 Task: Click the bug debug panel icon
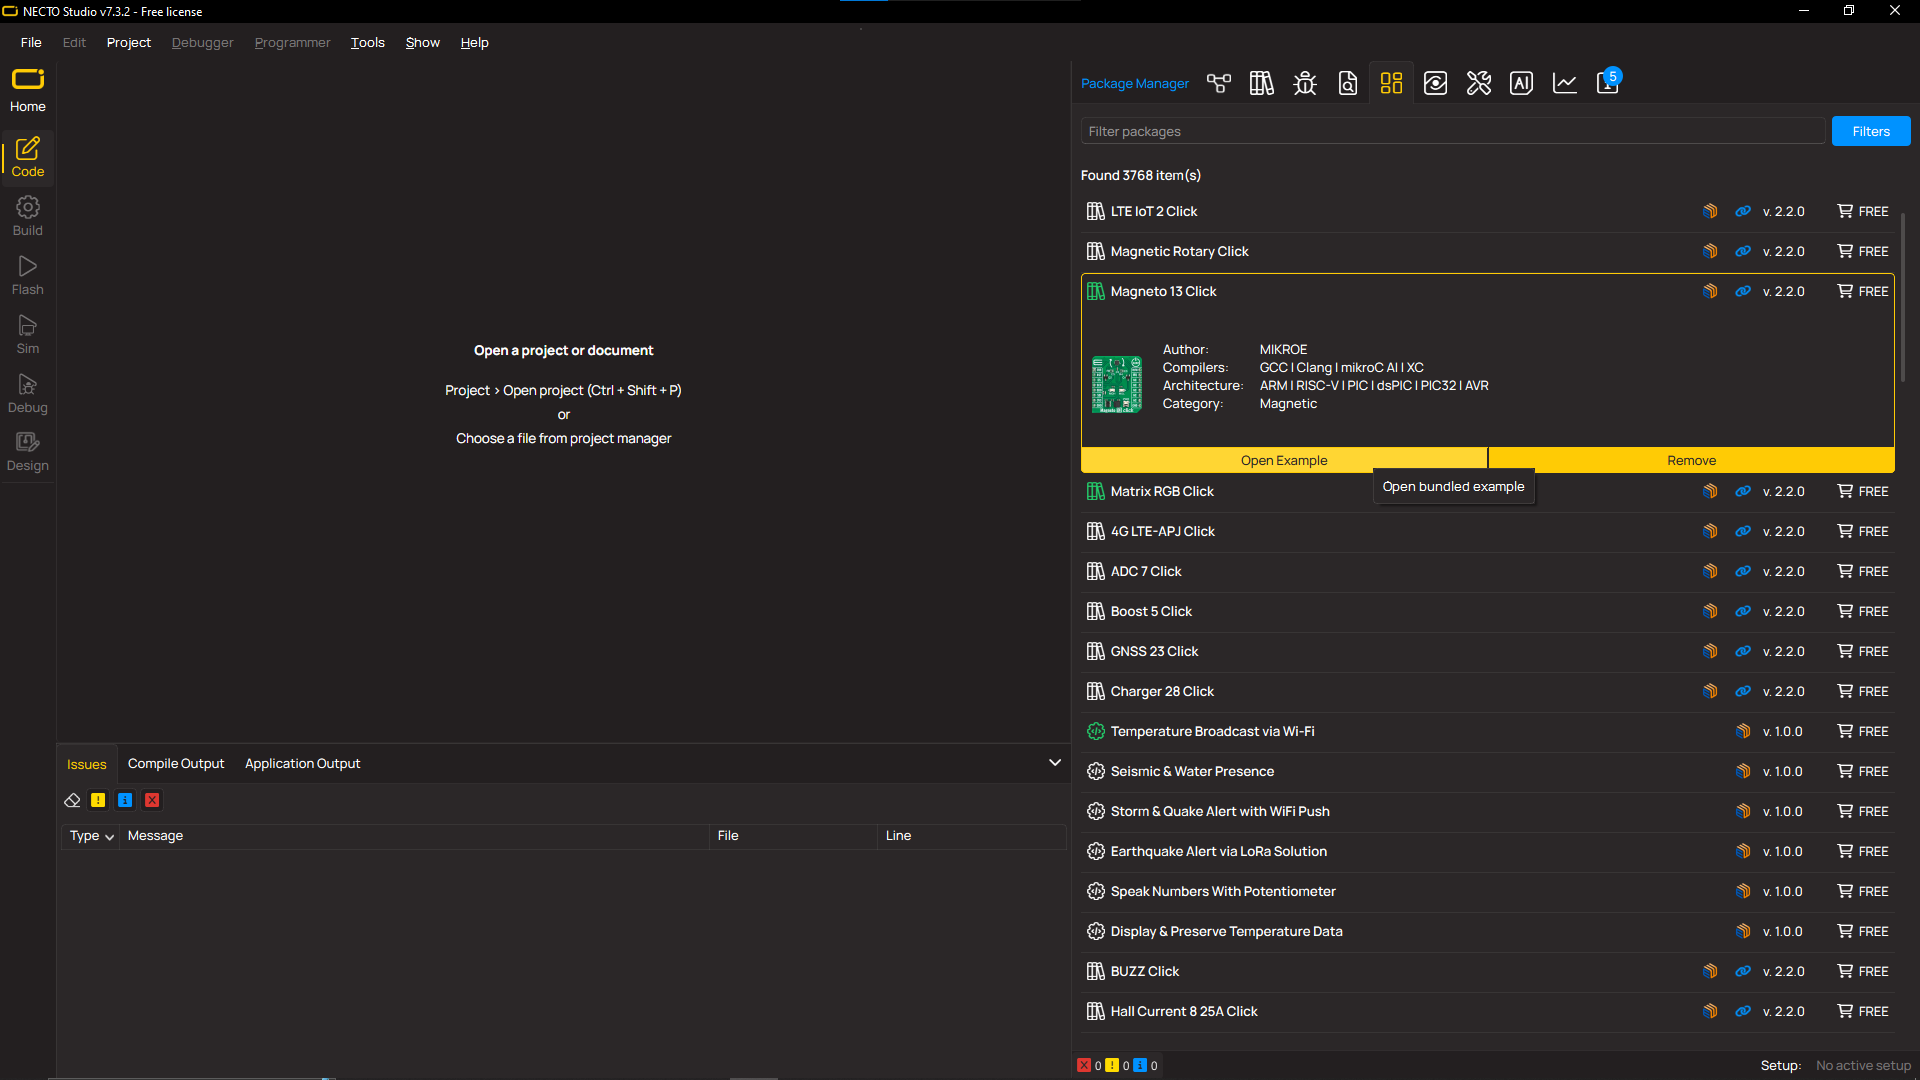1304,83
